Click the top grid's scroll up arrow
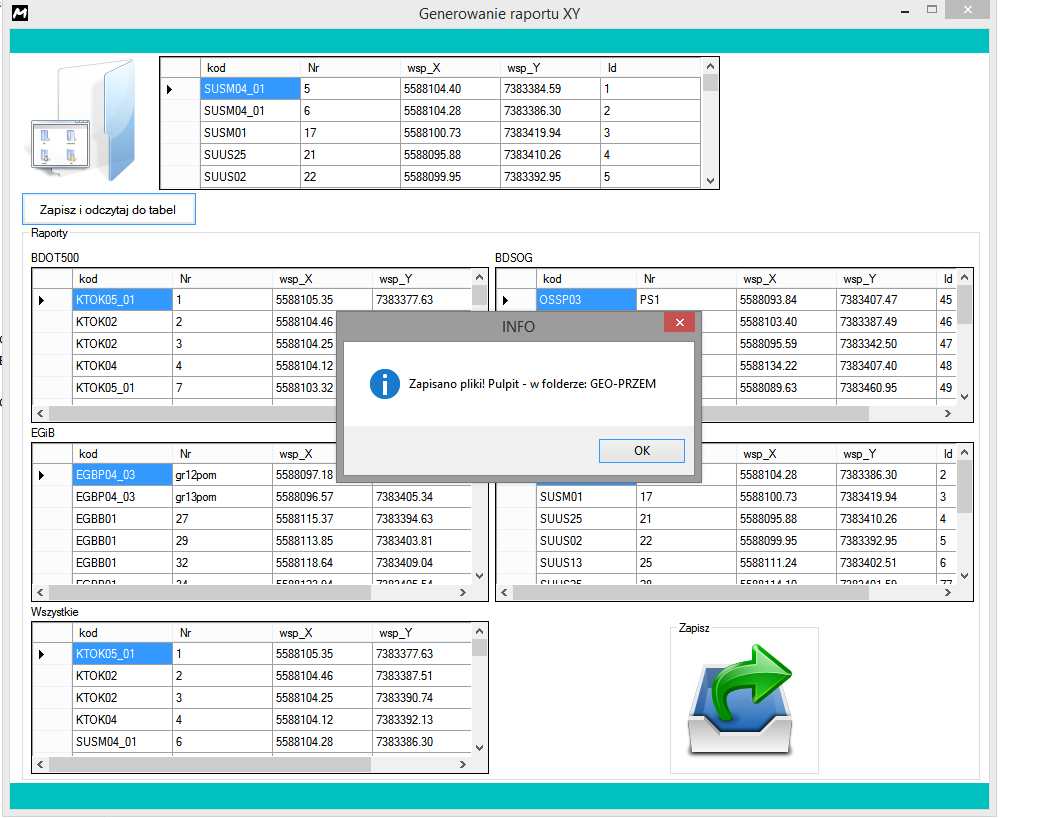 [x=710, y=66]
